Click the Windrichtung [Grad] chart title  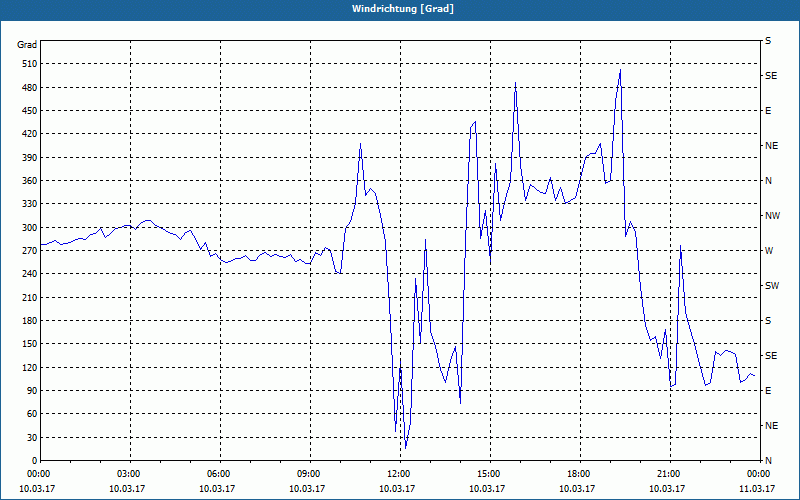pos(403,9)
